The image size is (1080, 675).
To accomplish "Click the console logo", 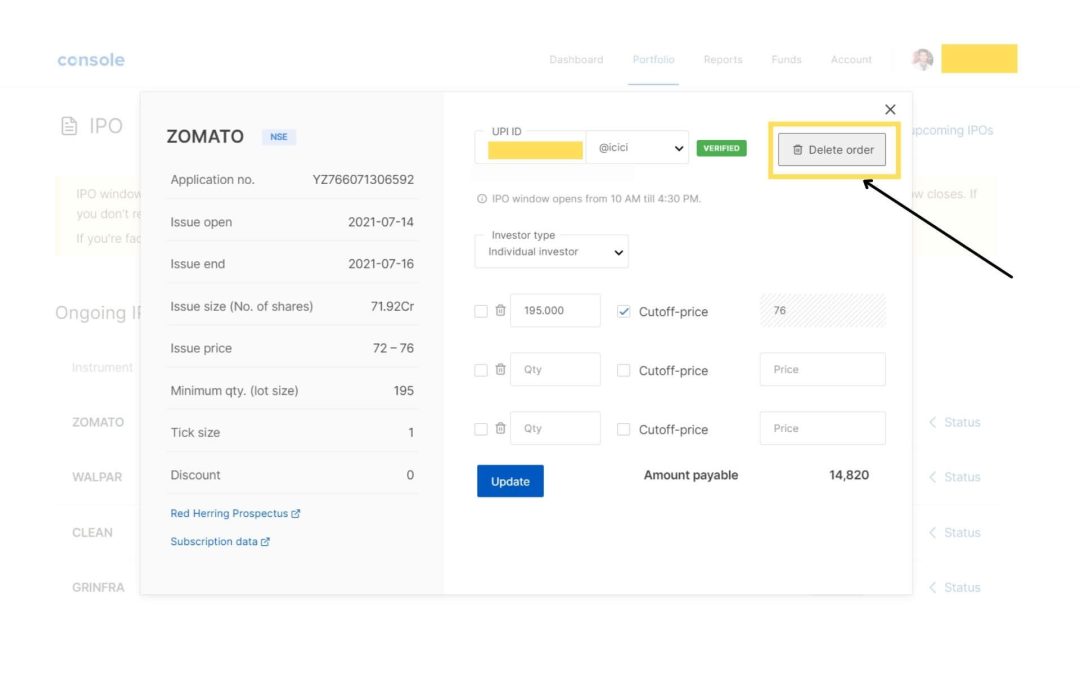I will [91, 60].
